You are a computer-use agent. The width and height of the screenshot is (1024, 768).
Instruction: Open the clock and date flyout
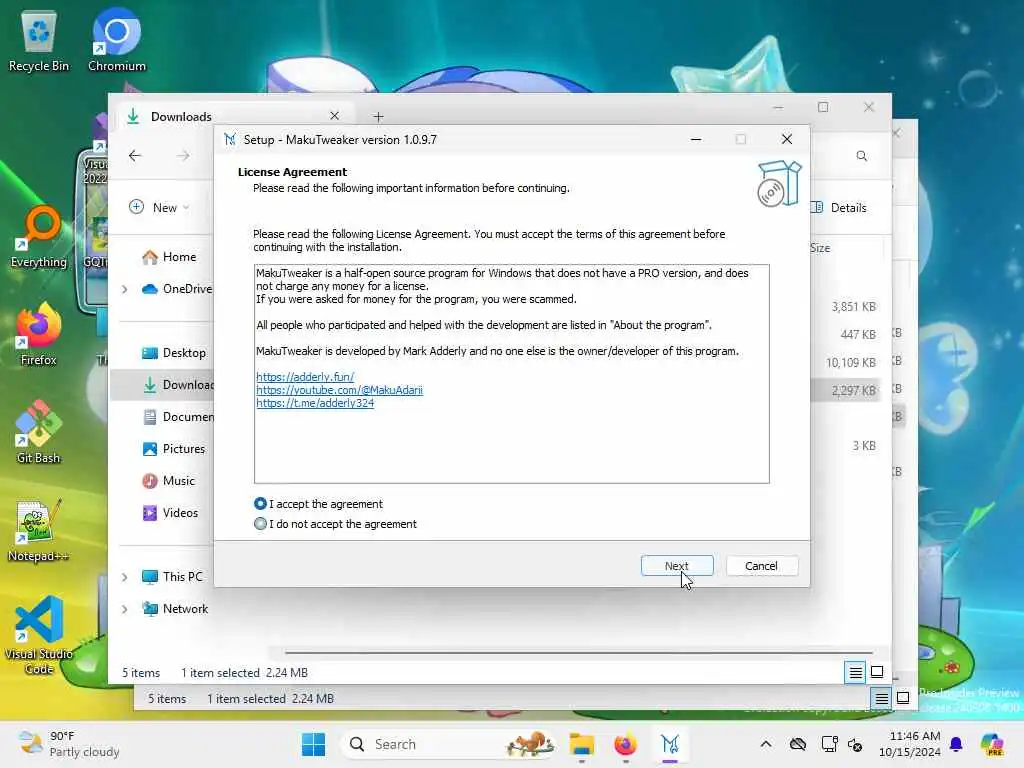click(x=910, y=744)
